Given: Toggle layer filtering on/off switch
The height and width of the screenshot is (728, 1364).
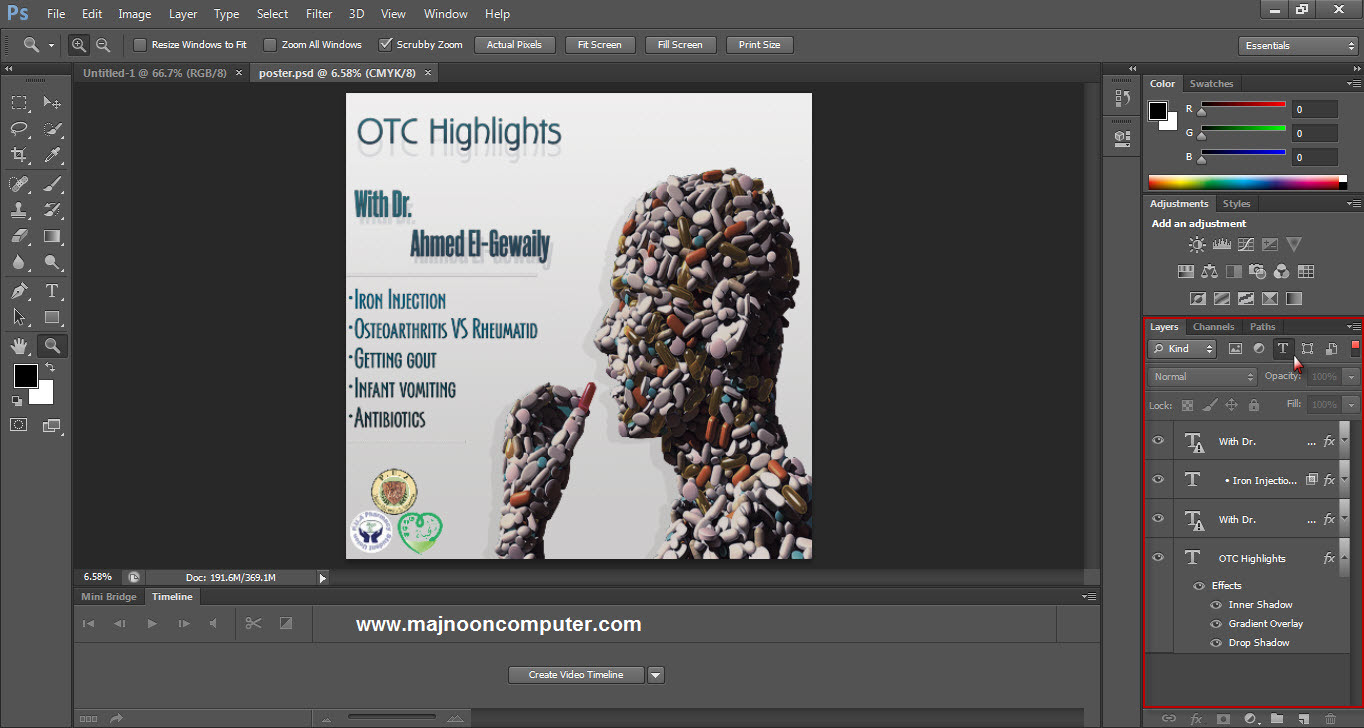Looking at the screenshot, I should pos(1355,347).
